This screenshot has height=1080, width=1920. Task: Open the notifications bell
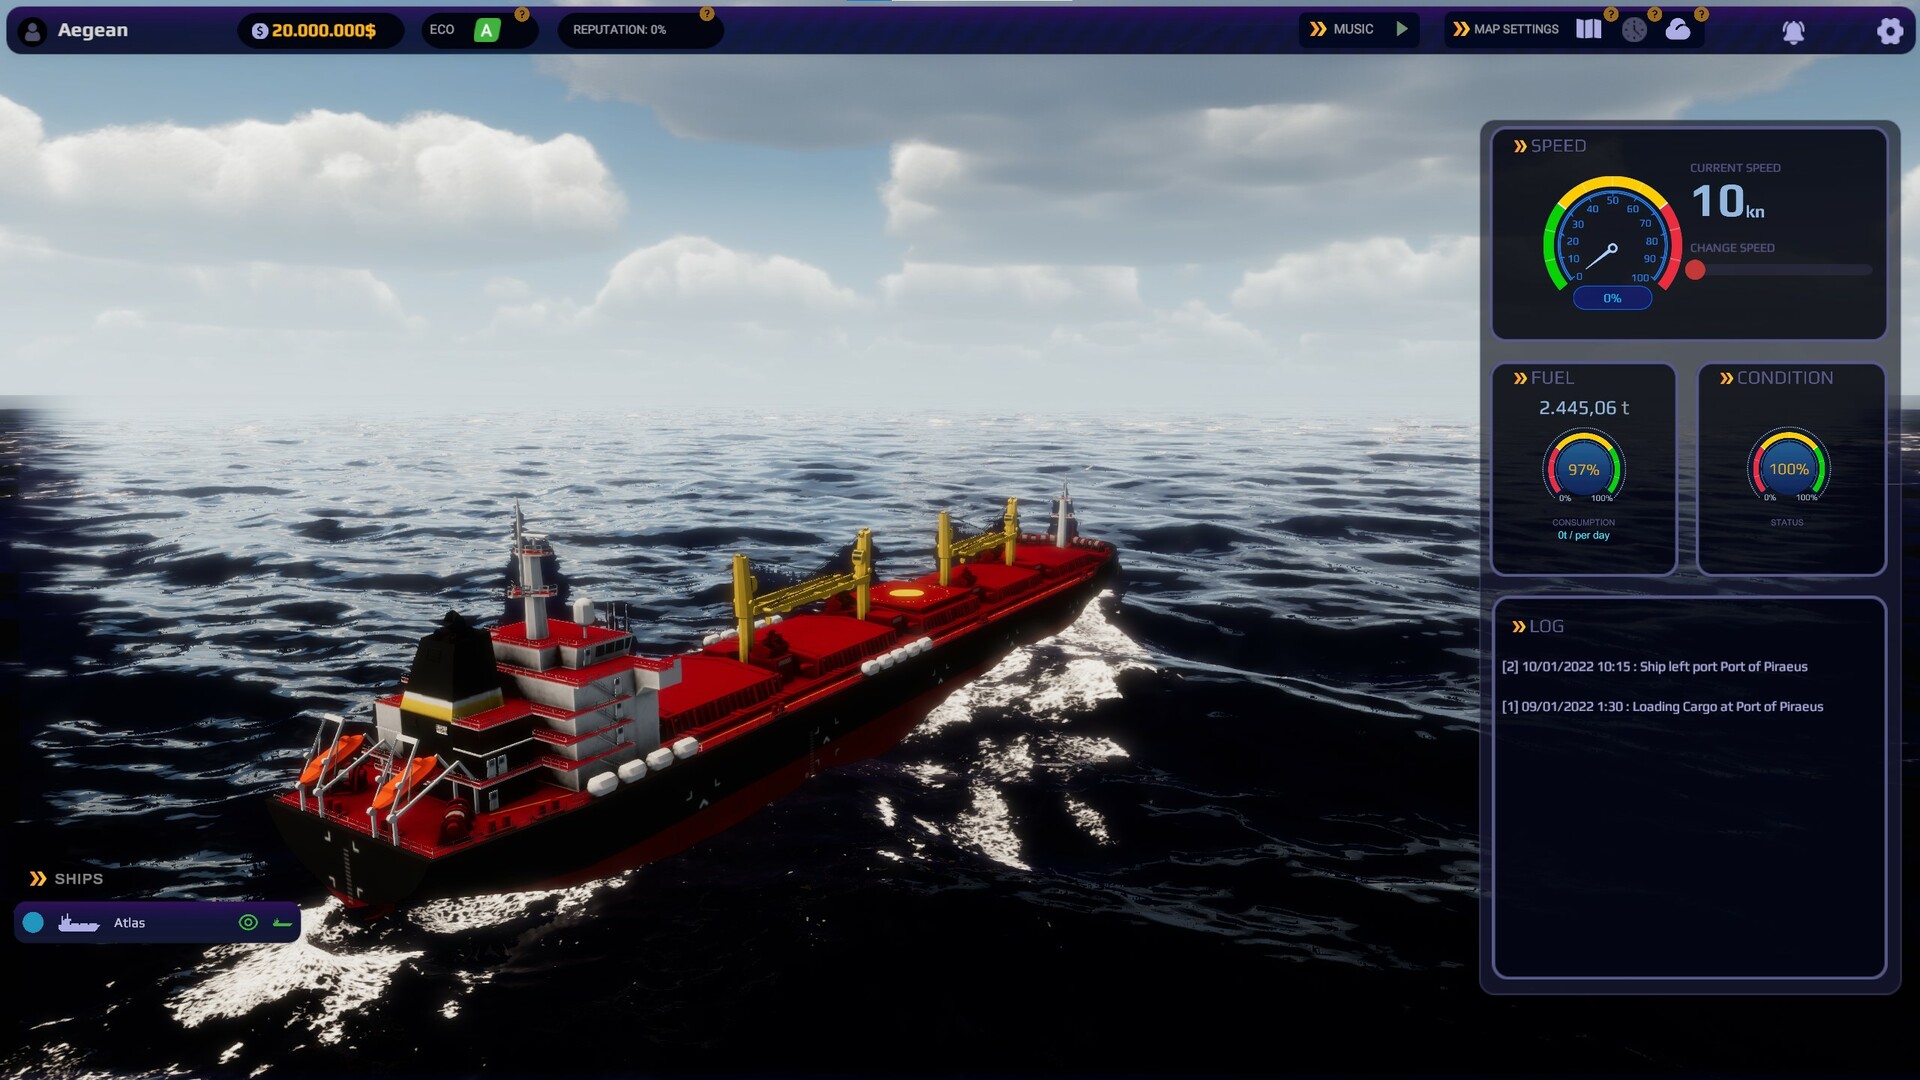(1795, 31)
